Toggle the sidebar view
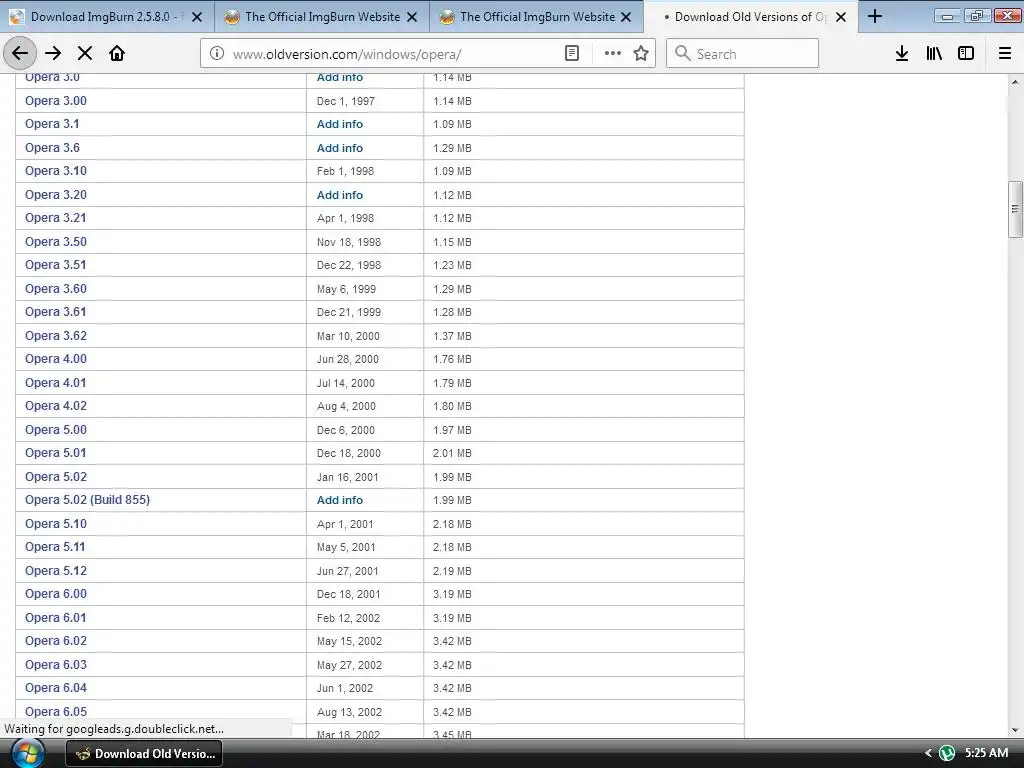Screen dimensions: 1024x768 pos(966,54)
